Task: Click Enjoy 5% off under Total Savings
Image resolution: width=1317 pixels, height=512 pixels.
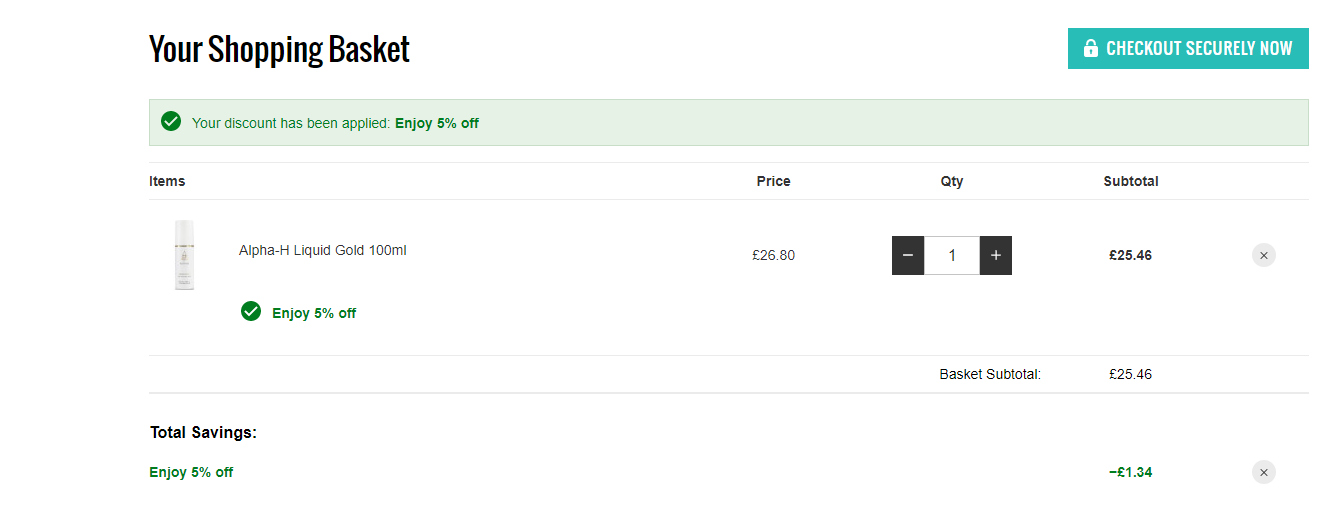Action: [191, 472]
